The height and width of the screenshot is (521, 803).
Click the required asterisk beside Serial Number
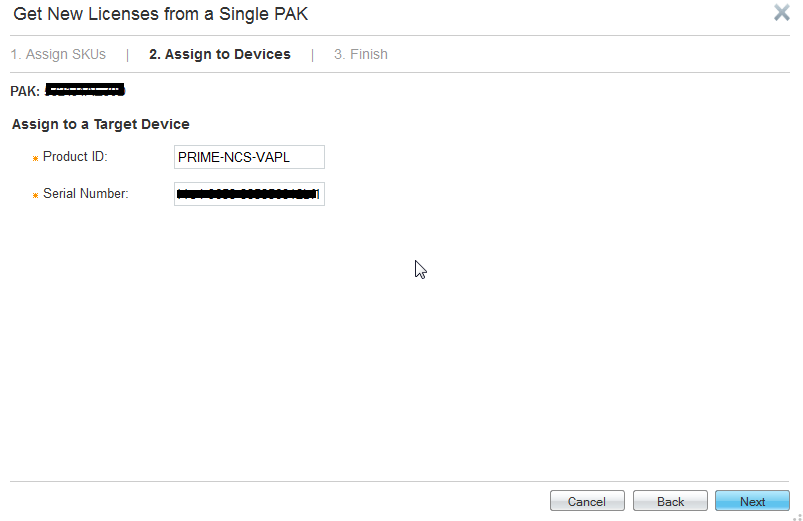(35, 195)
